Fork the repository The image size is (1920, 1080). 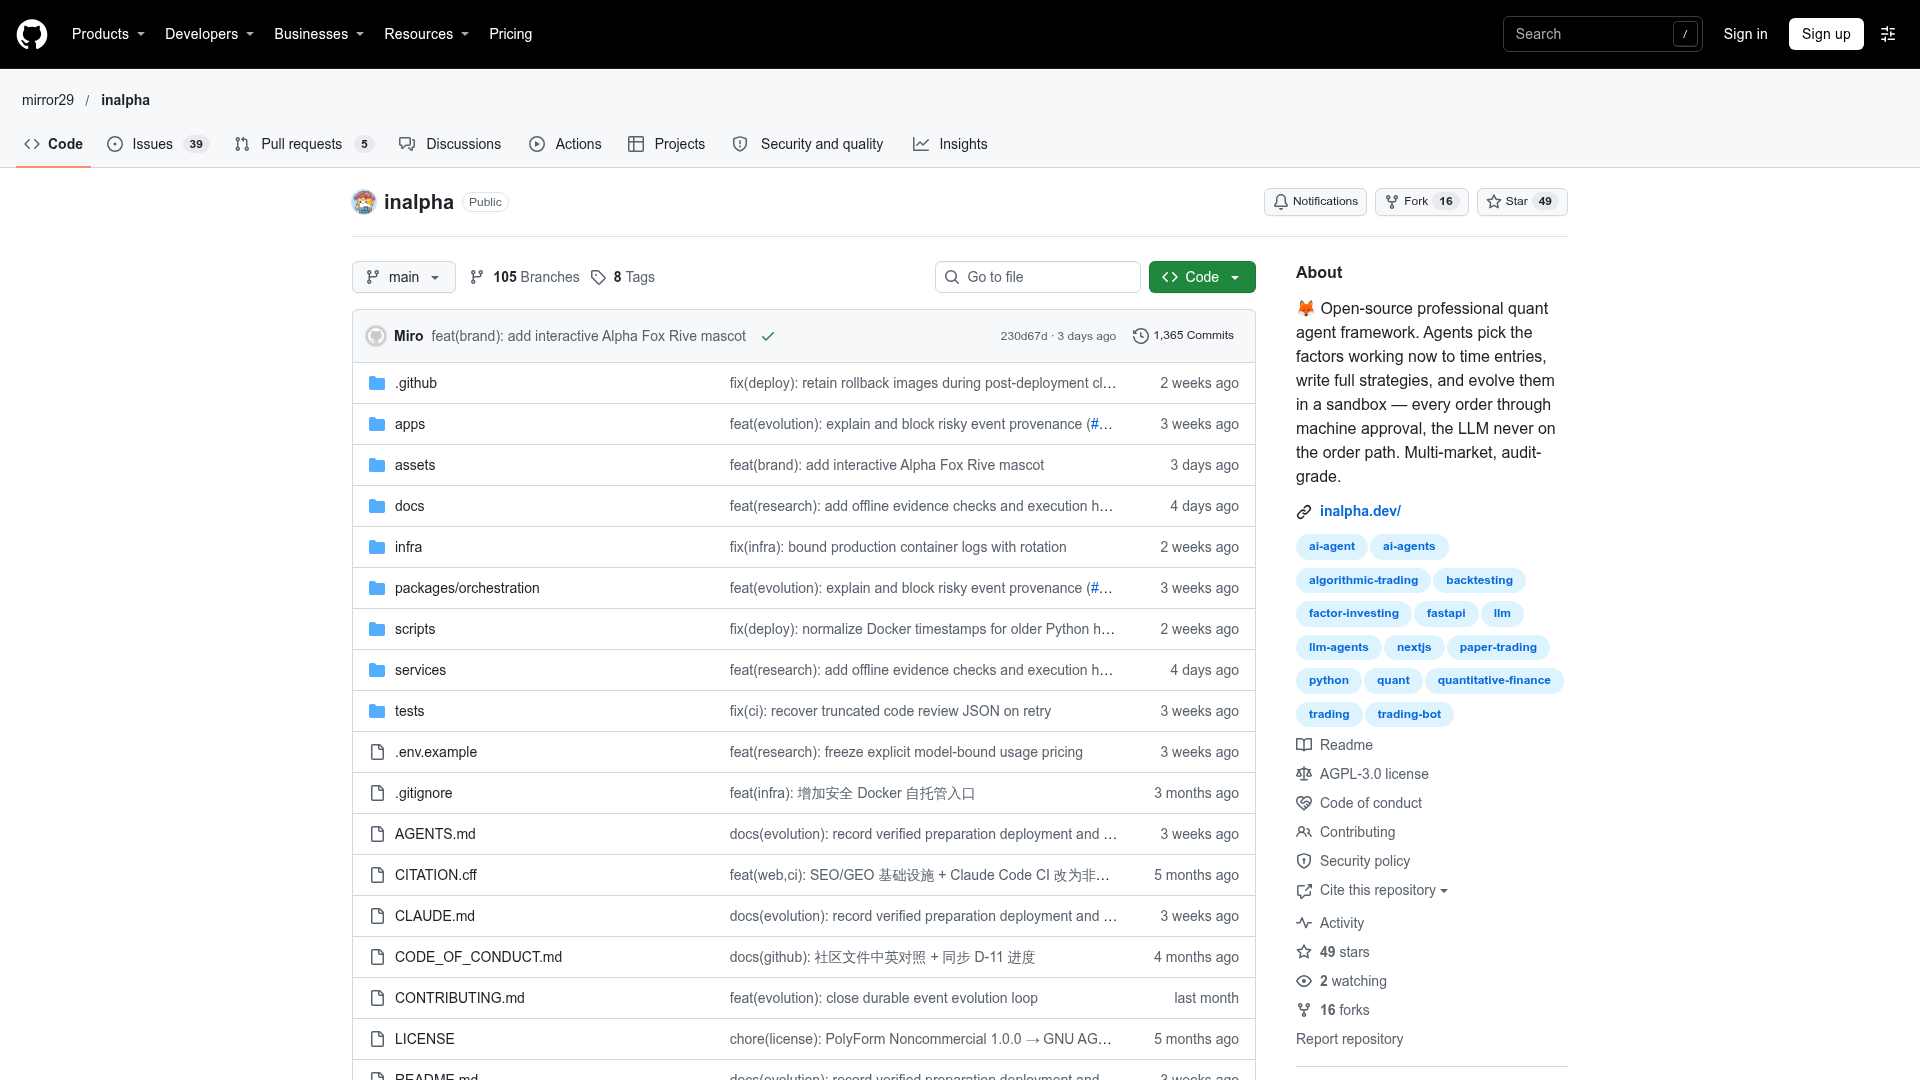(x=1421, y=202)
